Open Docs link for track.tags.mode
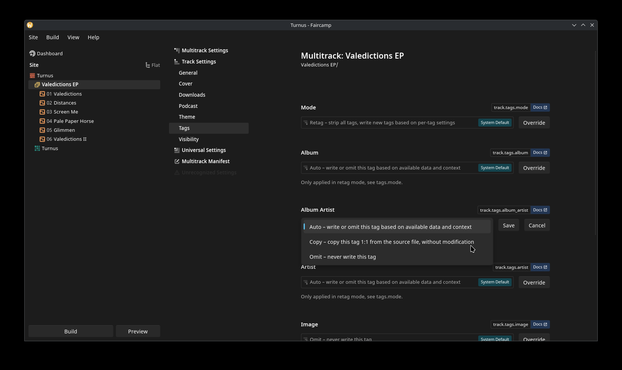The height and width of the screenshot is (370, 622). pyautogui.click(x=540, y=107)
